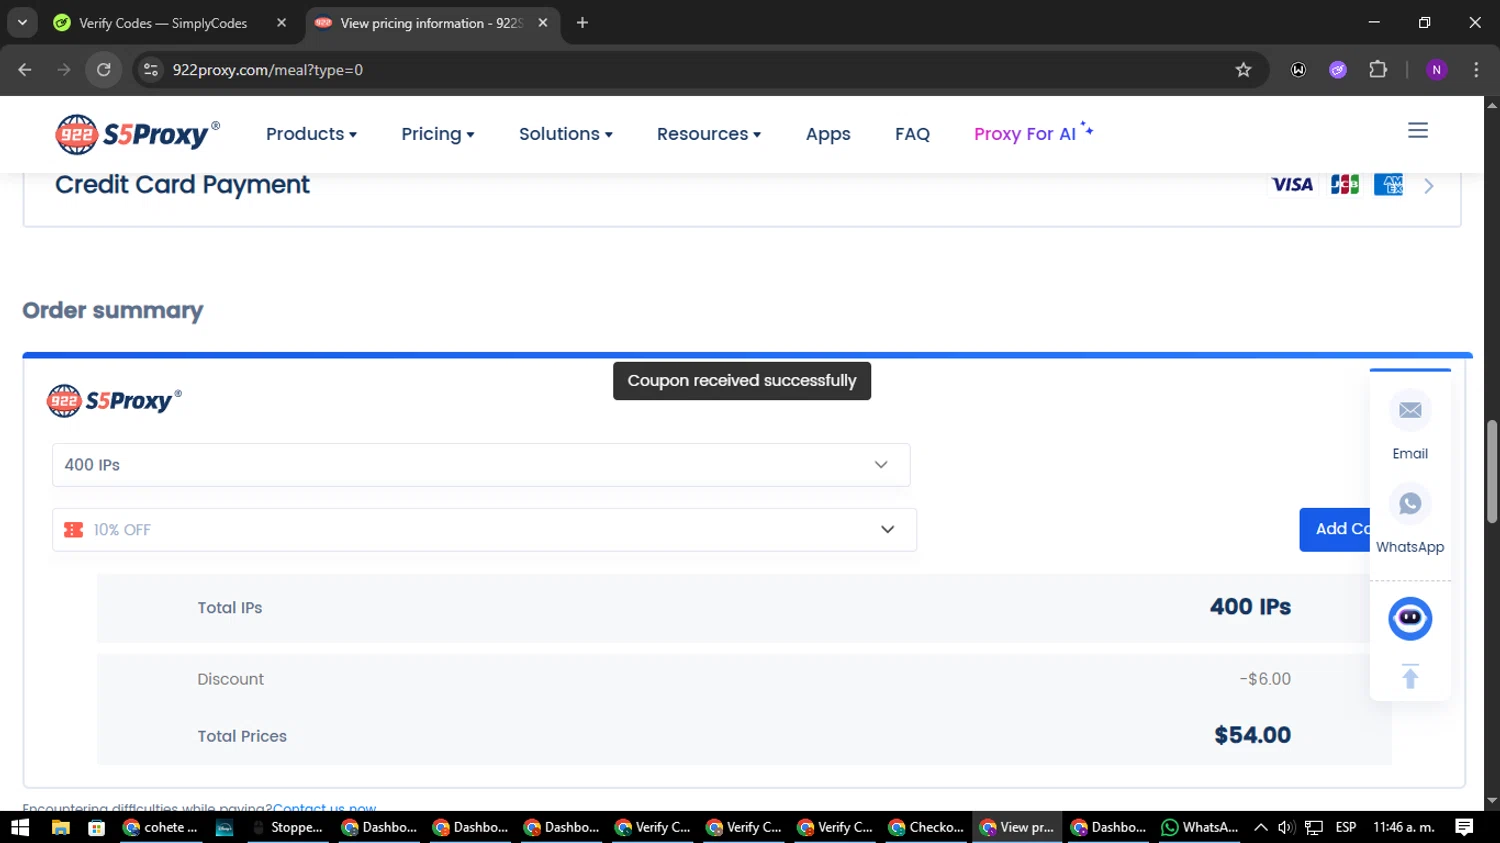This screenshot has height=843, width=1500.
Task: Click the taskbar clock 11:46 a. m.
Action: click(1404, 827)
